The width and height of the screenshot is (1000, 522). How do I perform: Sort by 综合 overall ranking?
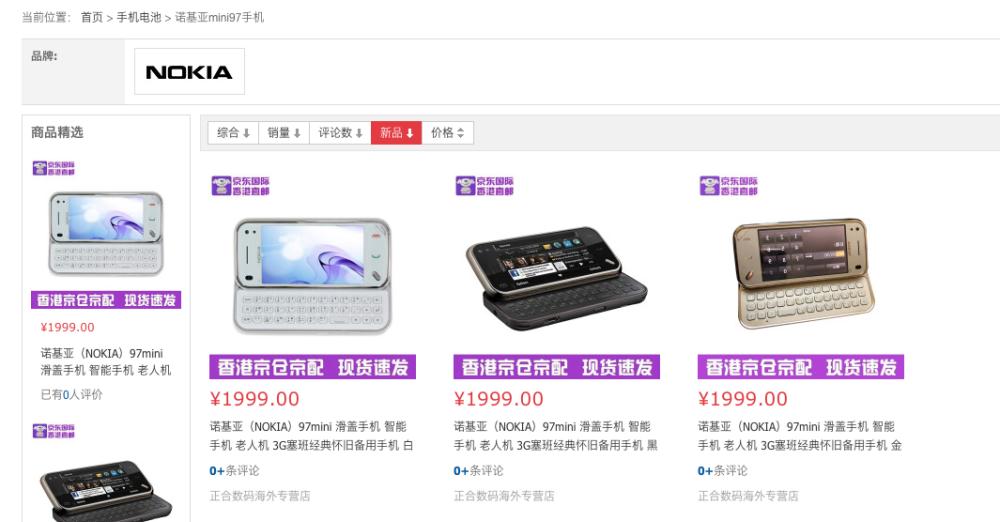click(233, 133)
